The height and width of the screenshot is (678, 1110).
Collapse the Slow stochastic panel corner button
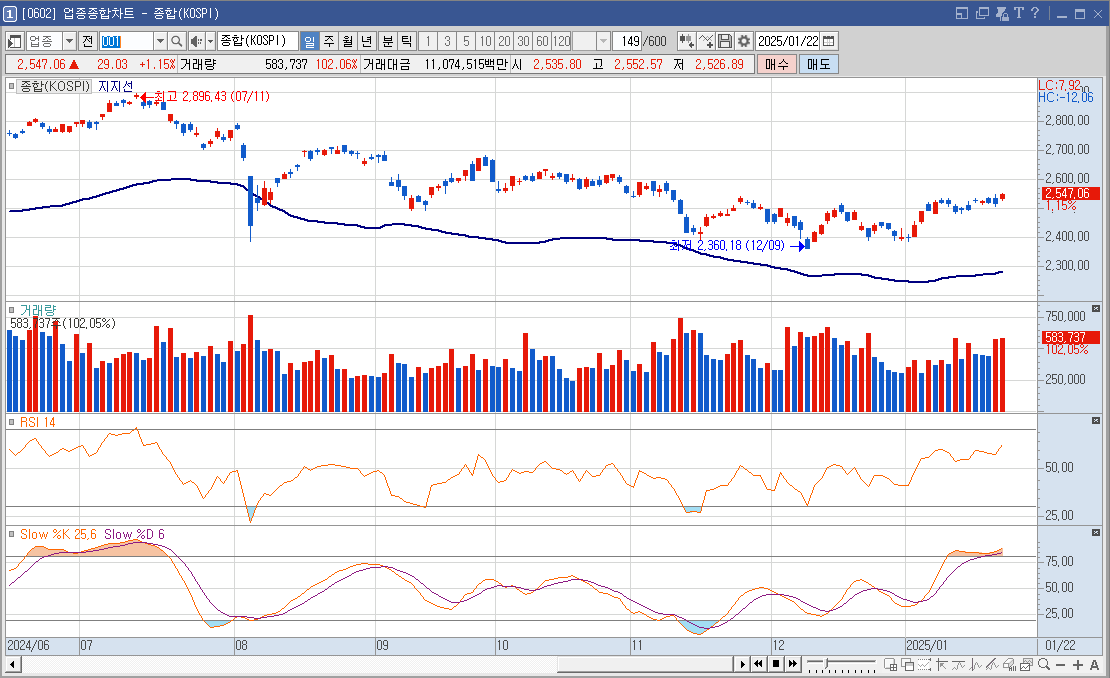point(1096,532)
